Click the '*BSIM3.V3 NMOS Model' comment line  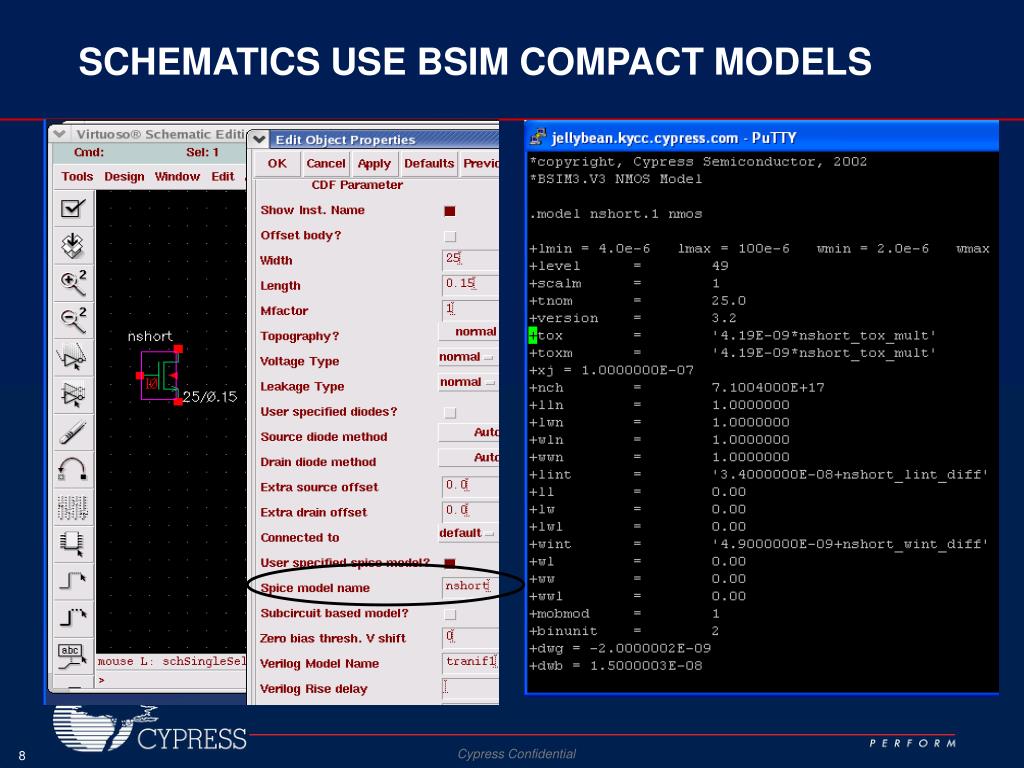pyautogui.click(x=616, y=179)
